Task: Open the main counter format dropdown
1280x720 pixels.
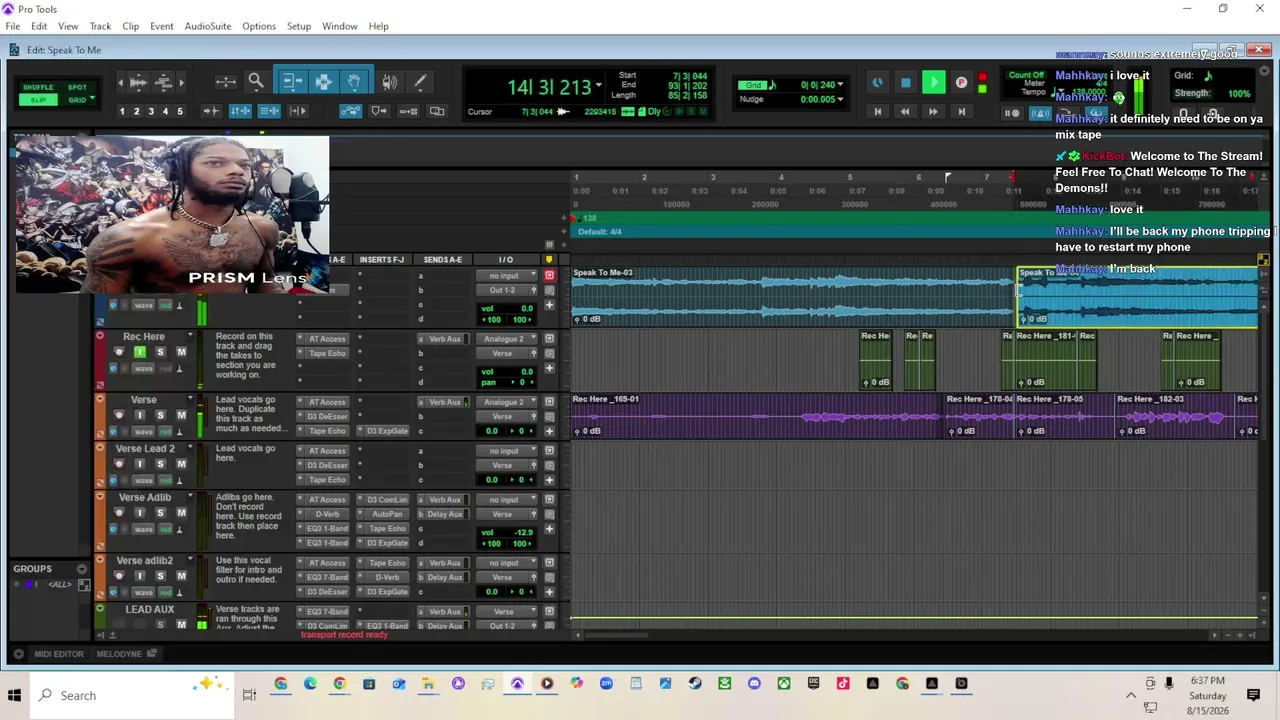Action: click(599, 87)
